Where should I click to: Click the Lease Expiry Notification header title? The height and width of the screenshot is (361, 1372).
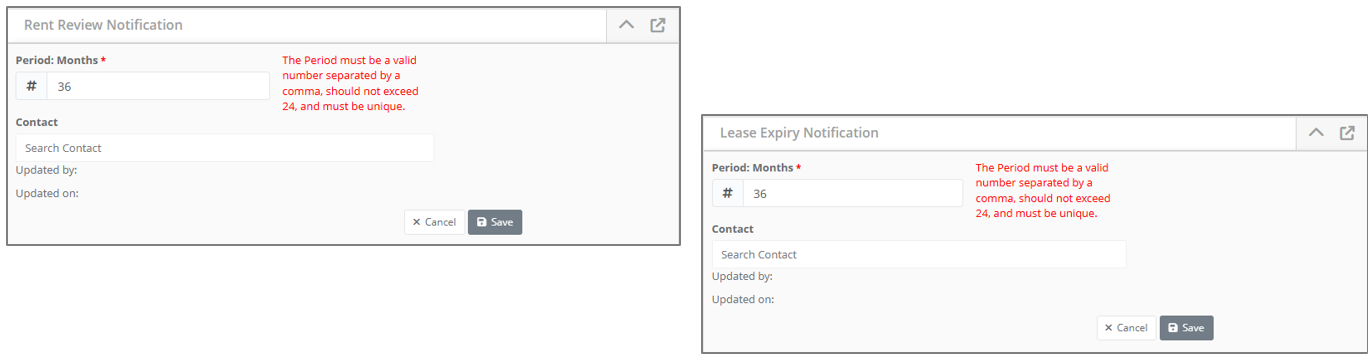tap(799, 132)
